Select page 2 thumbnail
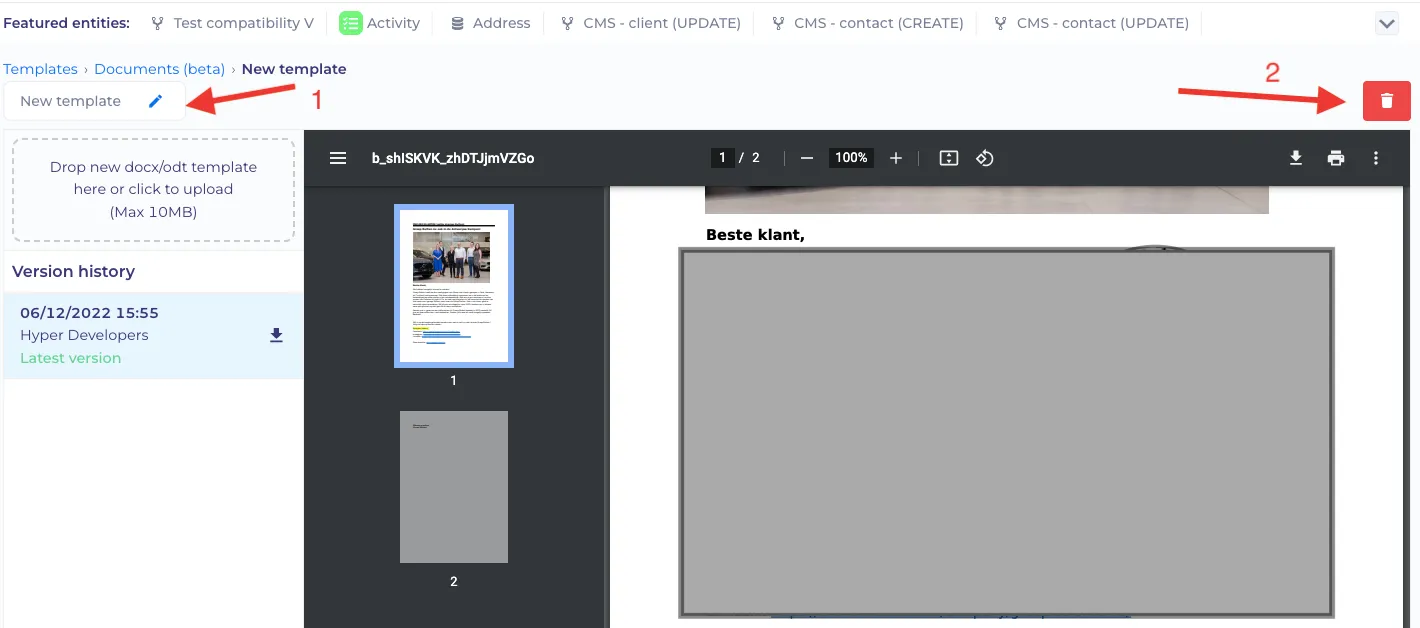Screen dimensions: 1420x628 click(453, 487)
